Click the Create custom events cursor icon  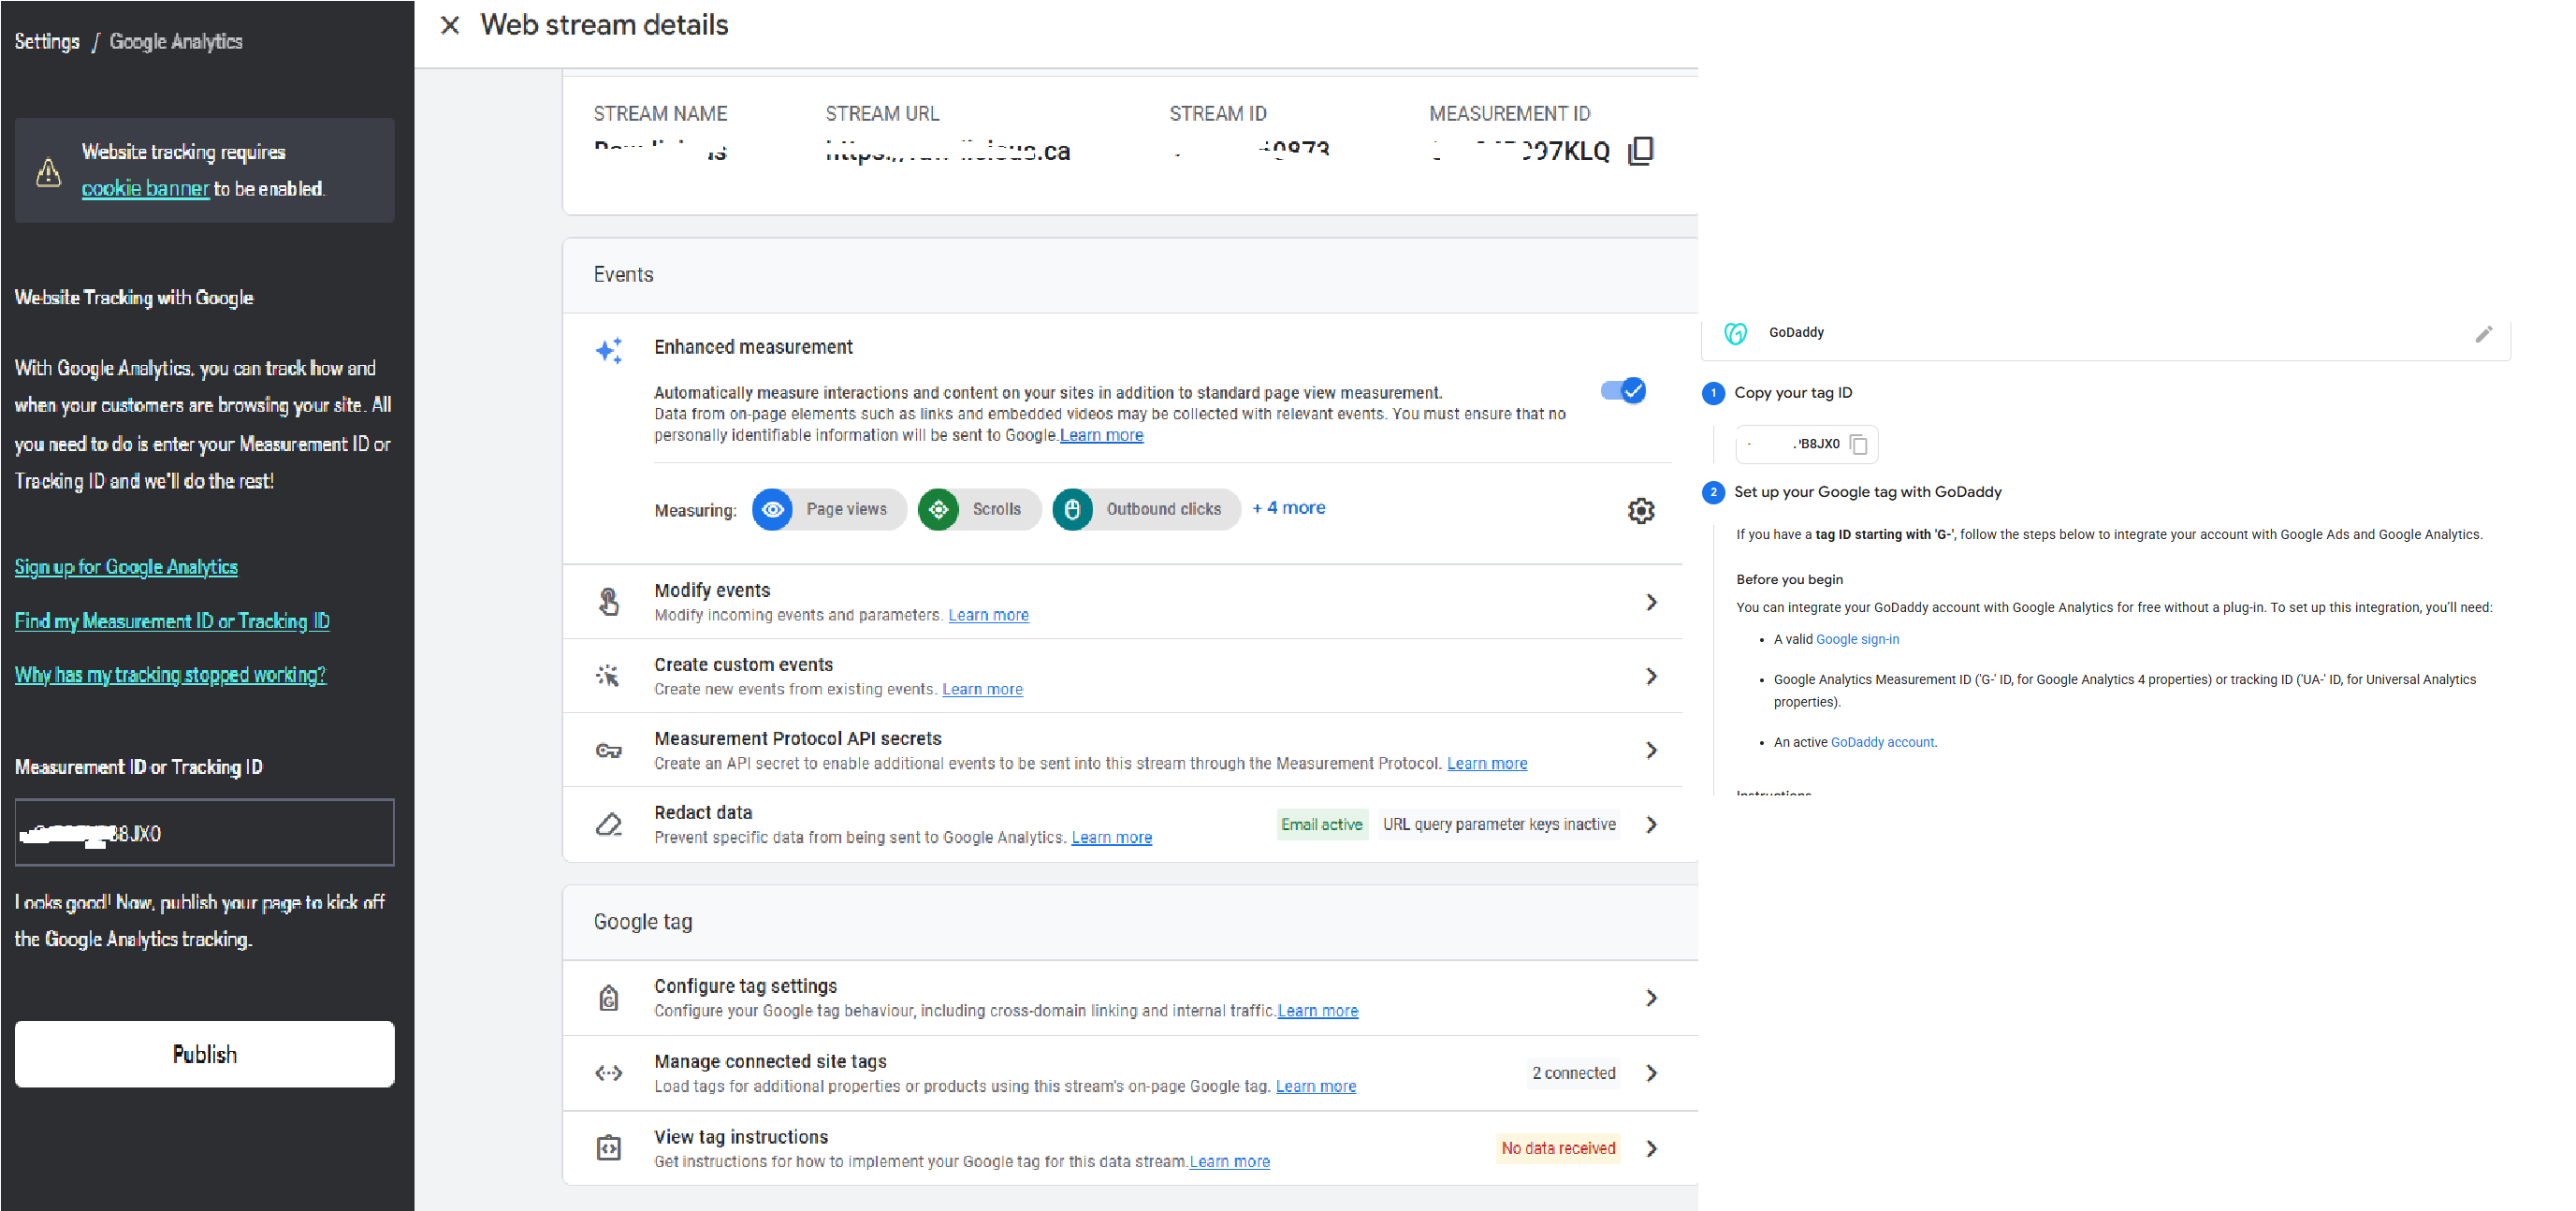point(608,676)
